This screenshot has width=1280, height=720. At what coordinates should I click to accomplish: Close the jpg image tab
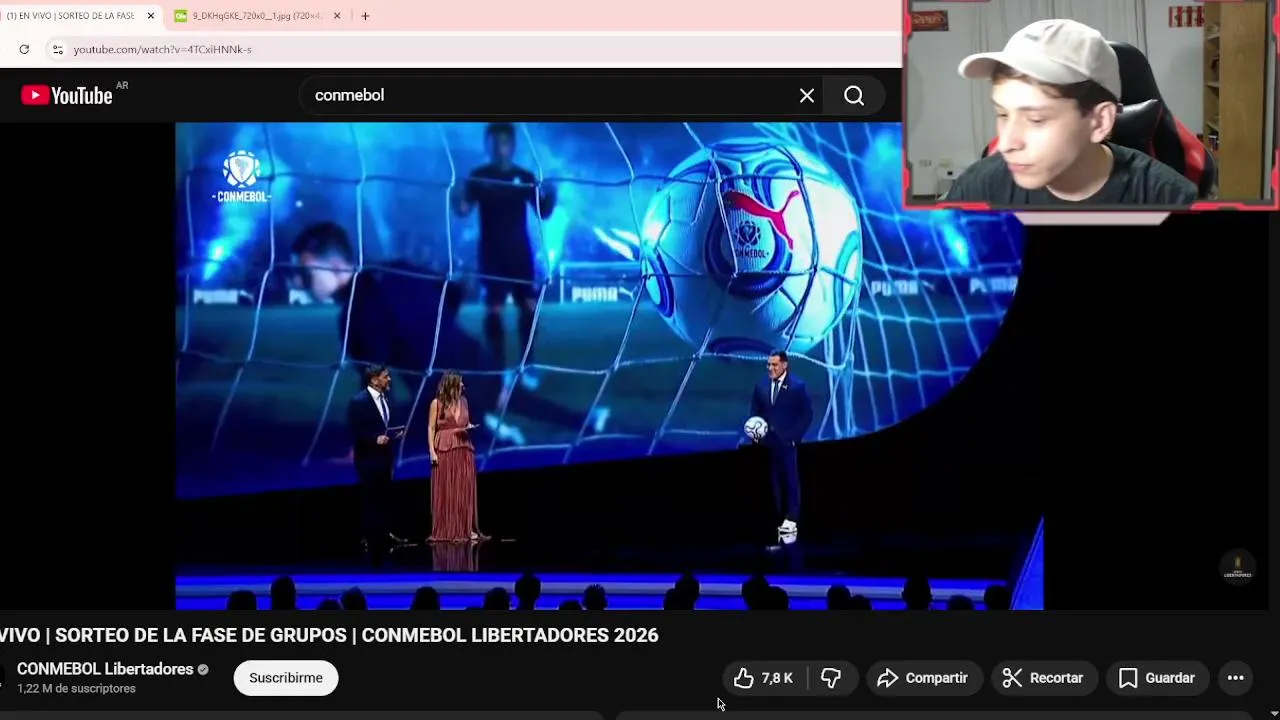point(337,16)
